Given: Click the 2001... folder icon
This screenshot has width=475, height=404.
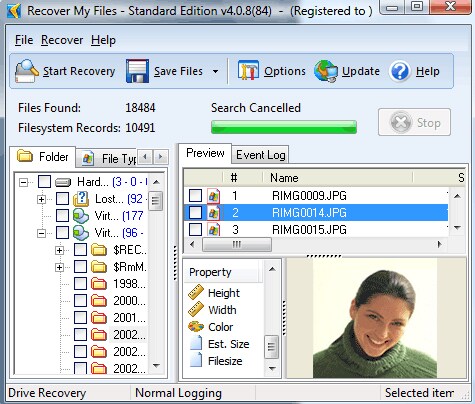Looking at the screenshot, I should pos(99,318).
